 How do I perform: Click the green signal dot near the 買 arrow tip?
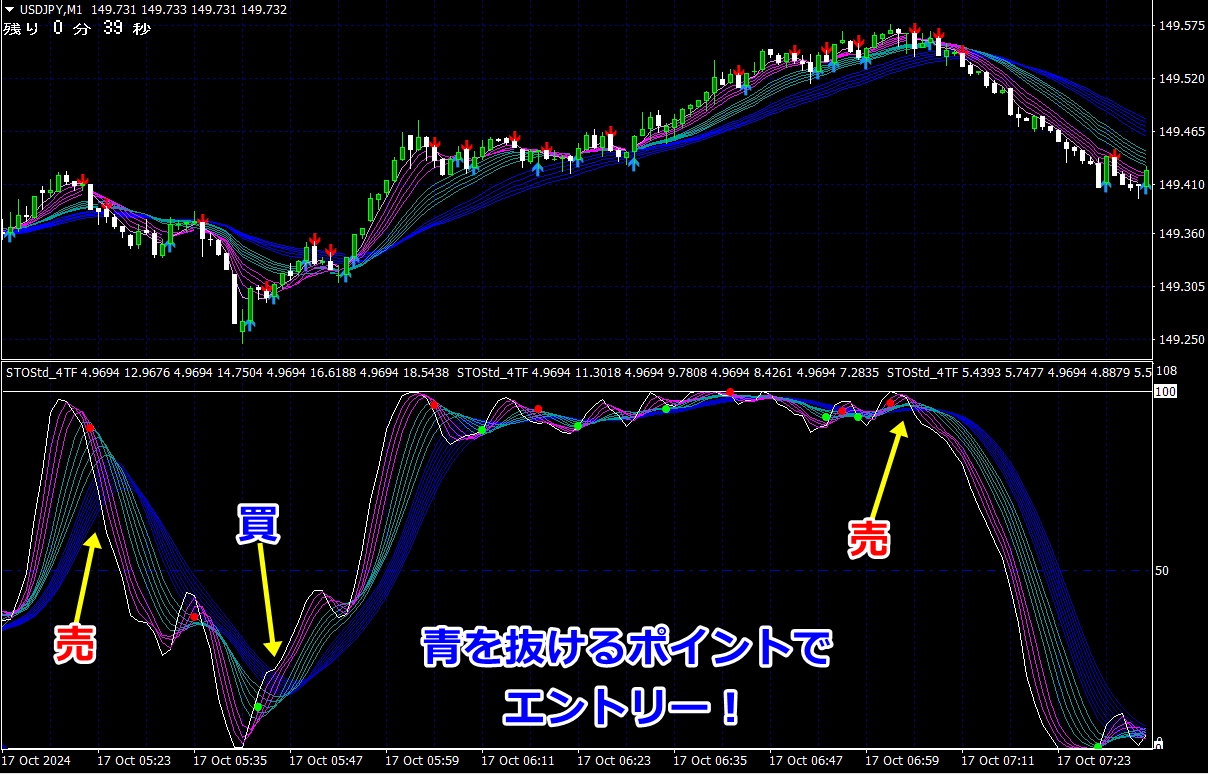258,707
